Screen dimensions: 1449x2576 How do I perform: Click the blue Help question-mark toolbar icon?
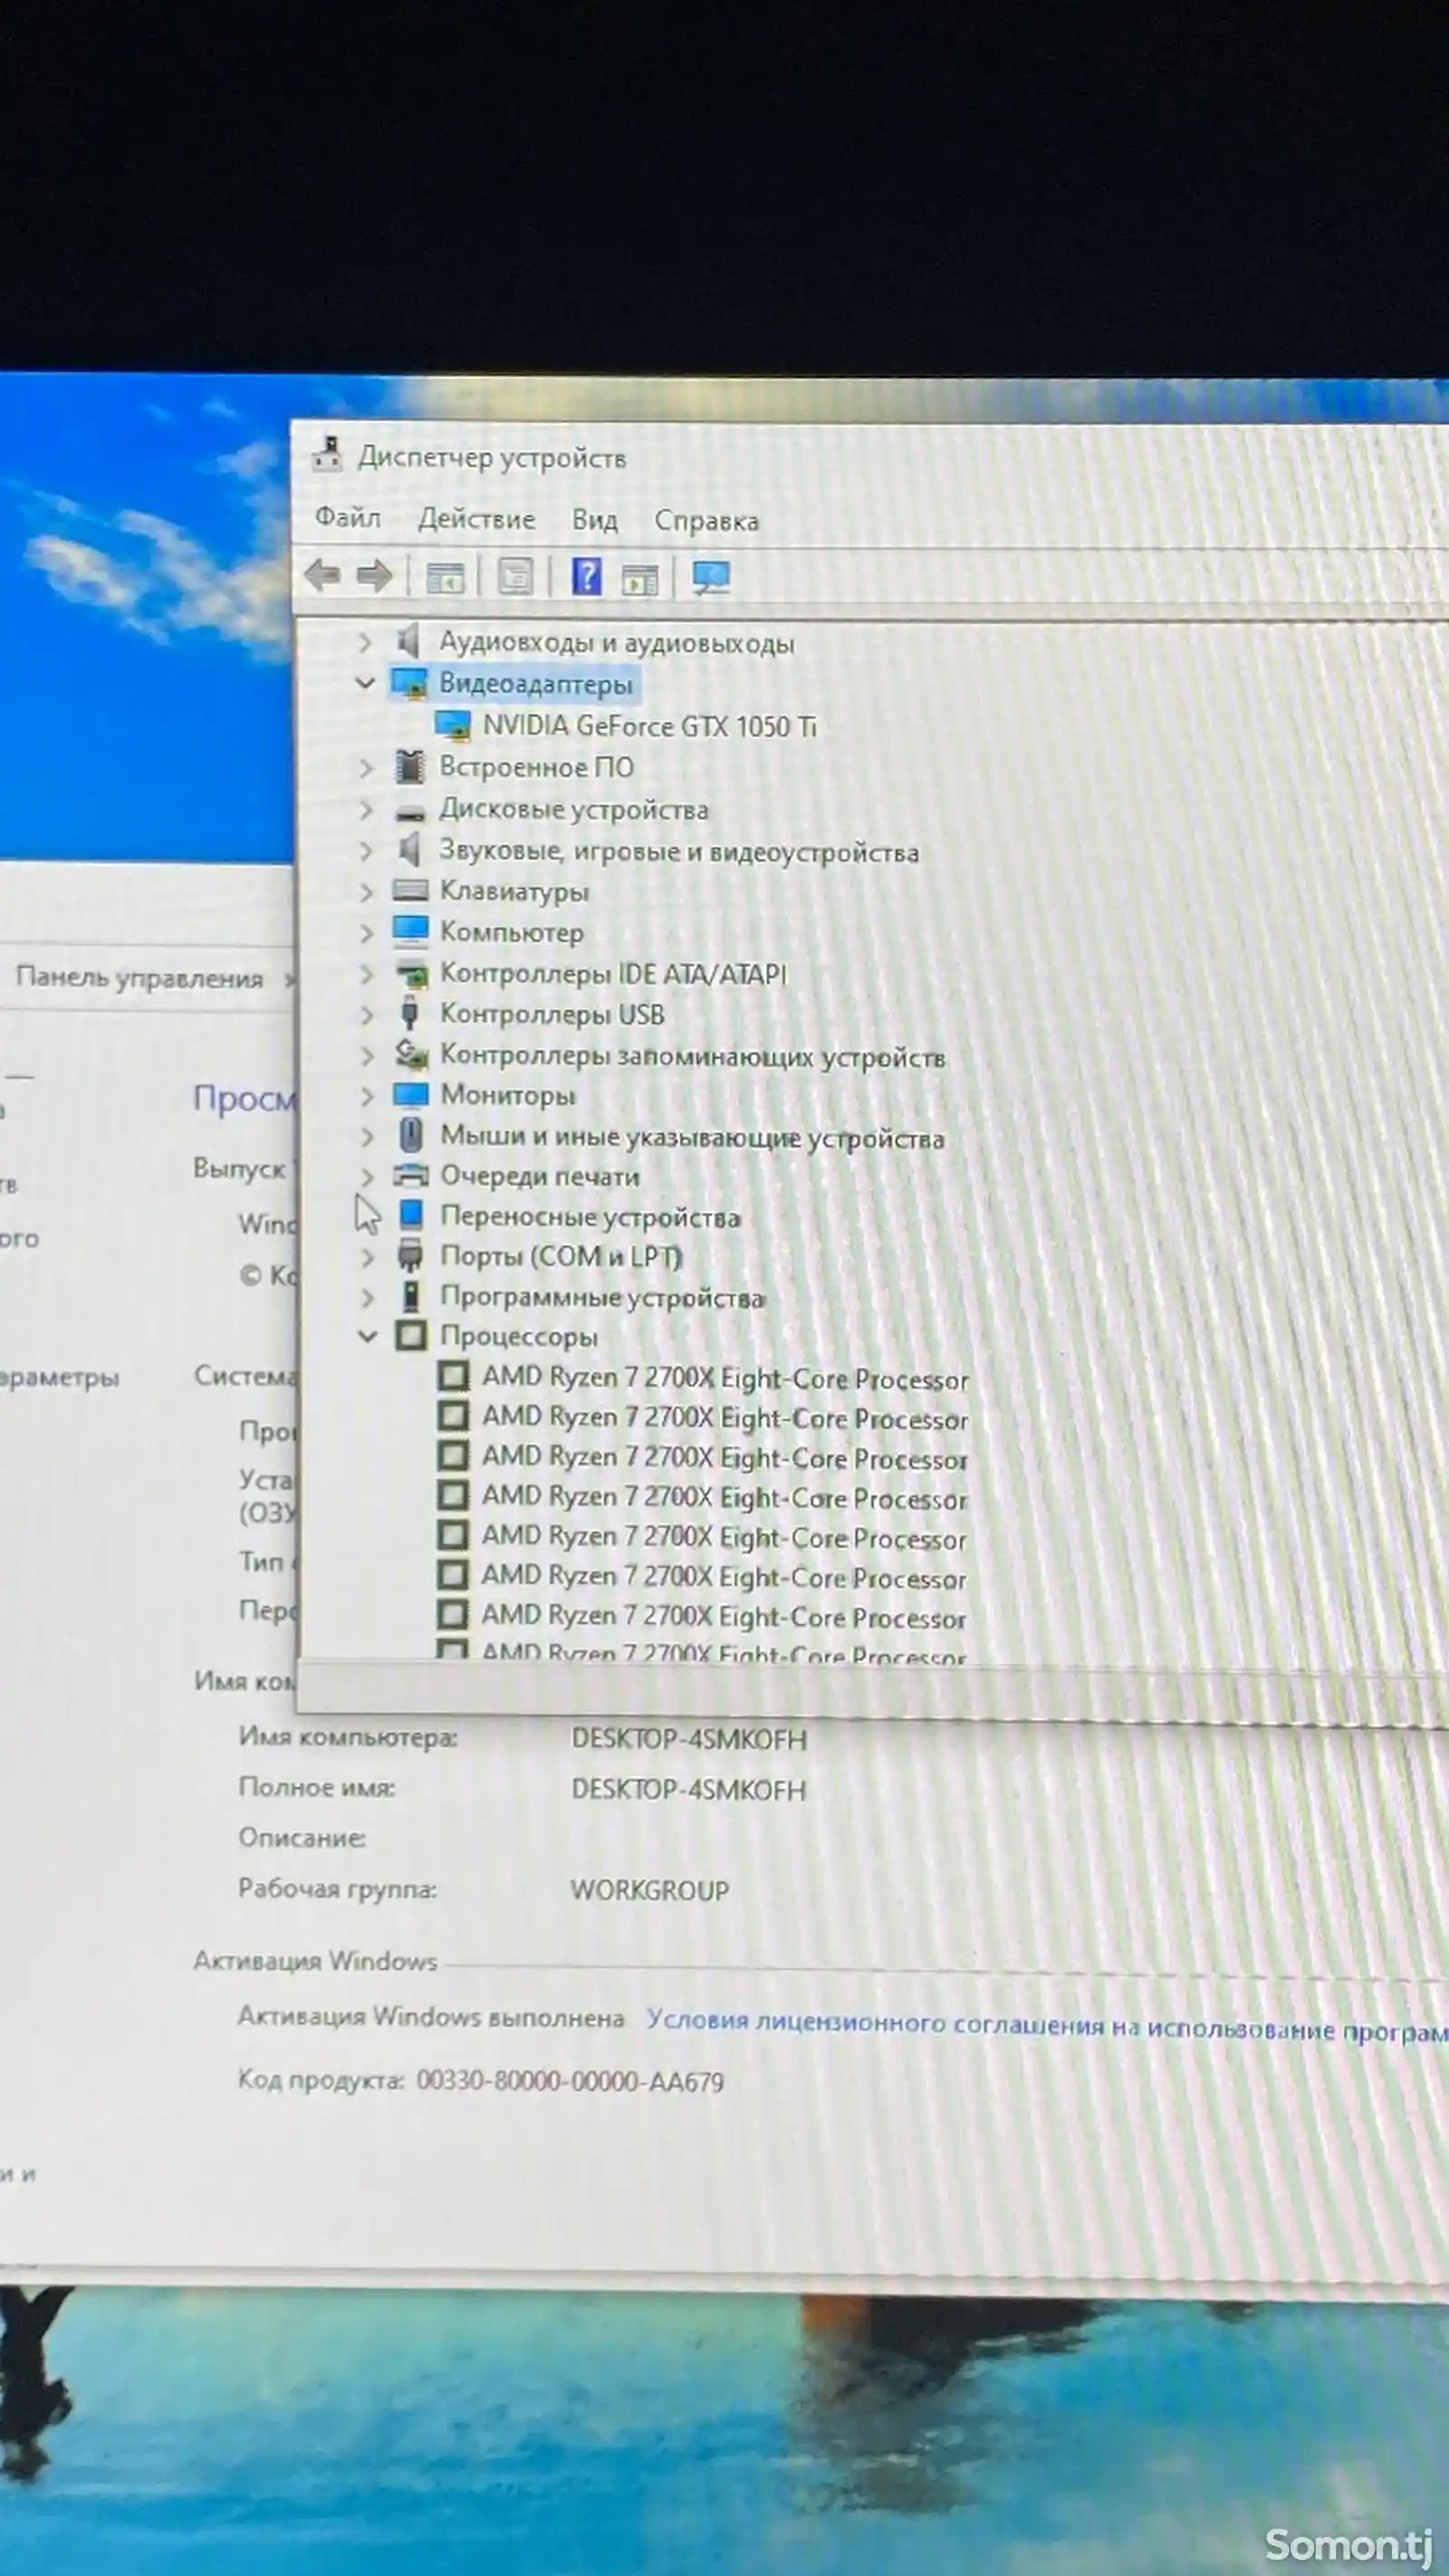click(x=586, y=577)
